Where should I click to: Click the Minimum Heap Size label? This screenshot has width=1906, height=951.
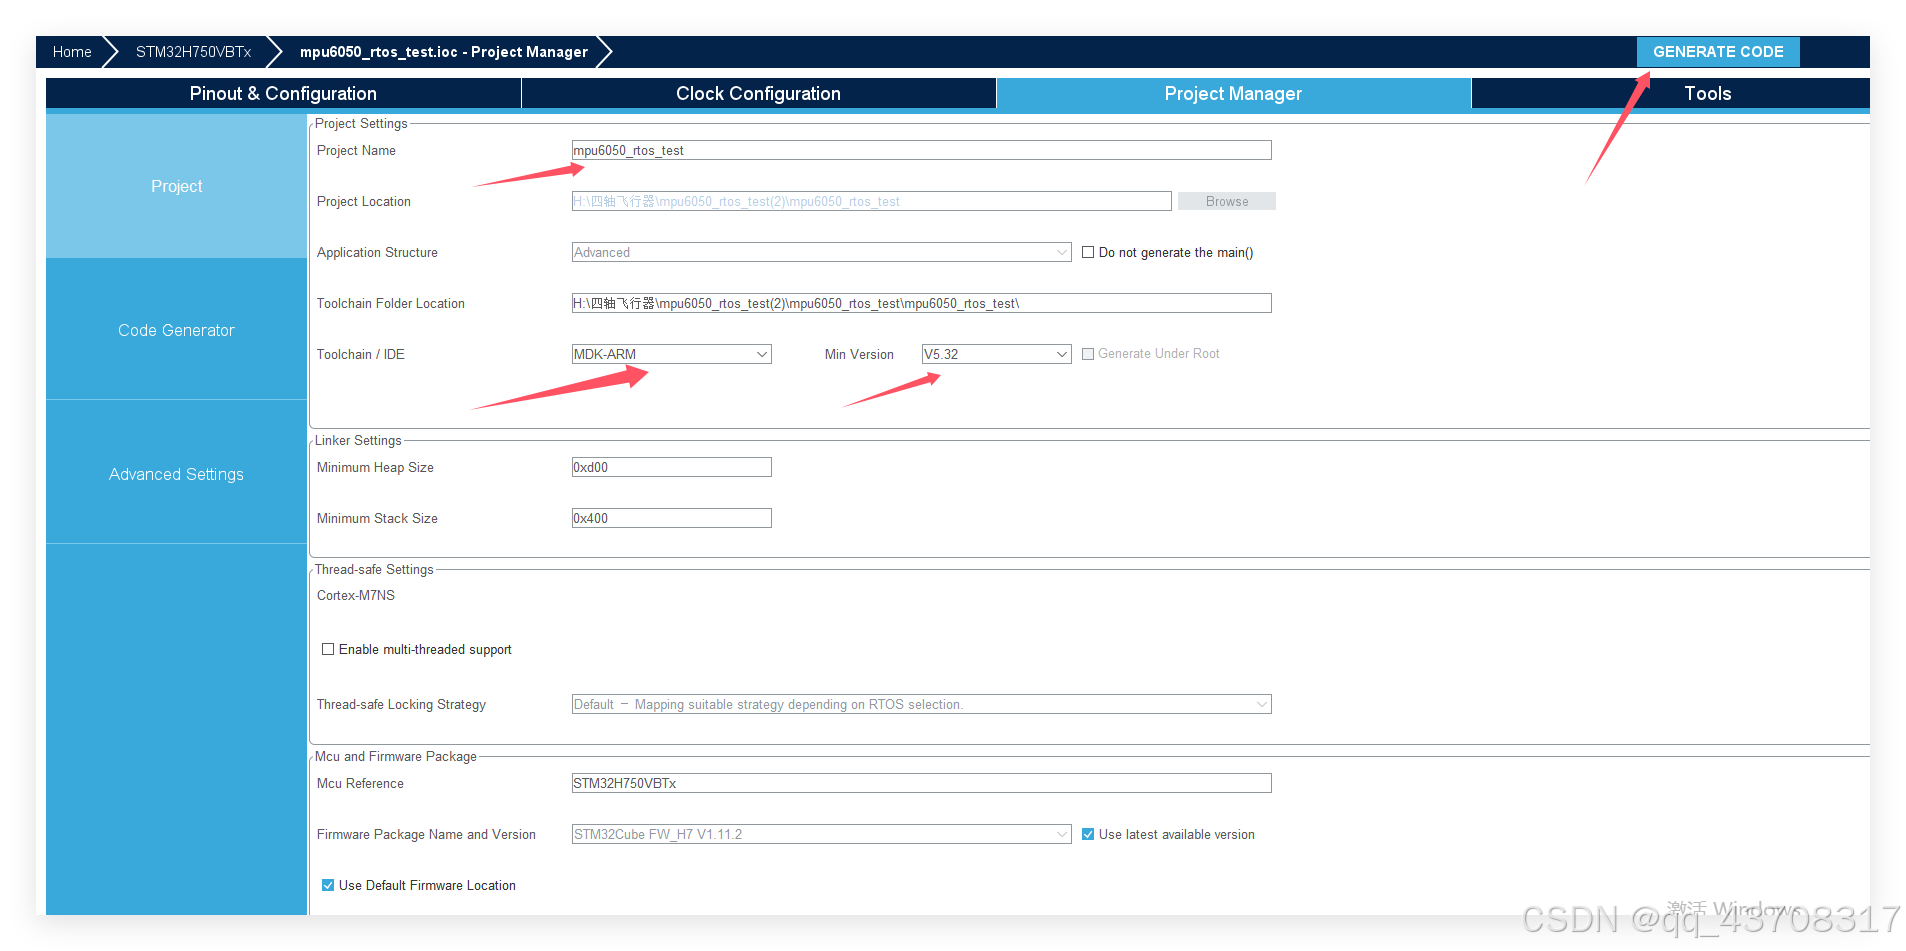click(375, 467)
